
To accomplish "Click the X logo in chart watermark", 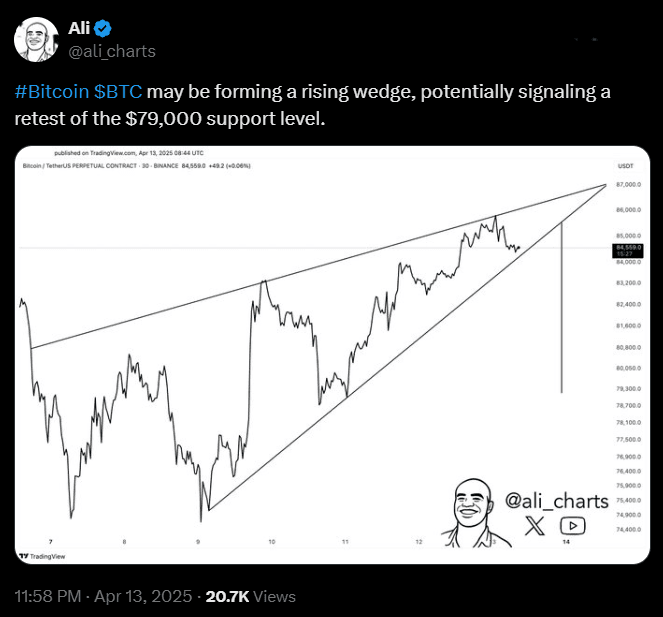I will point(534,527).
